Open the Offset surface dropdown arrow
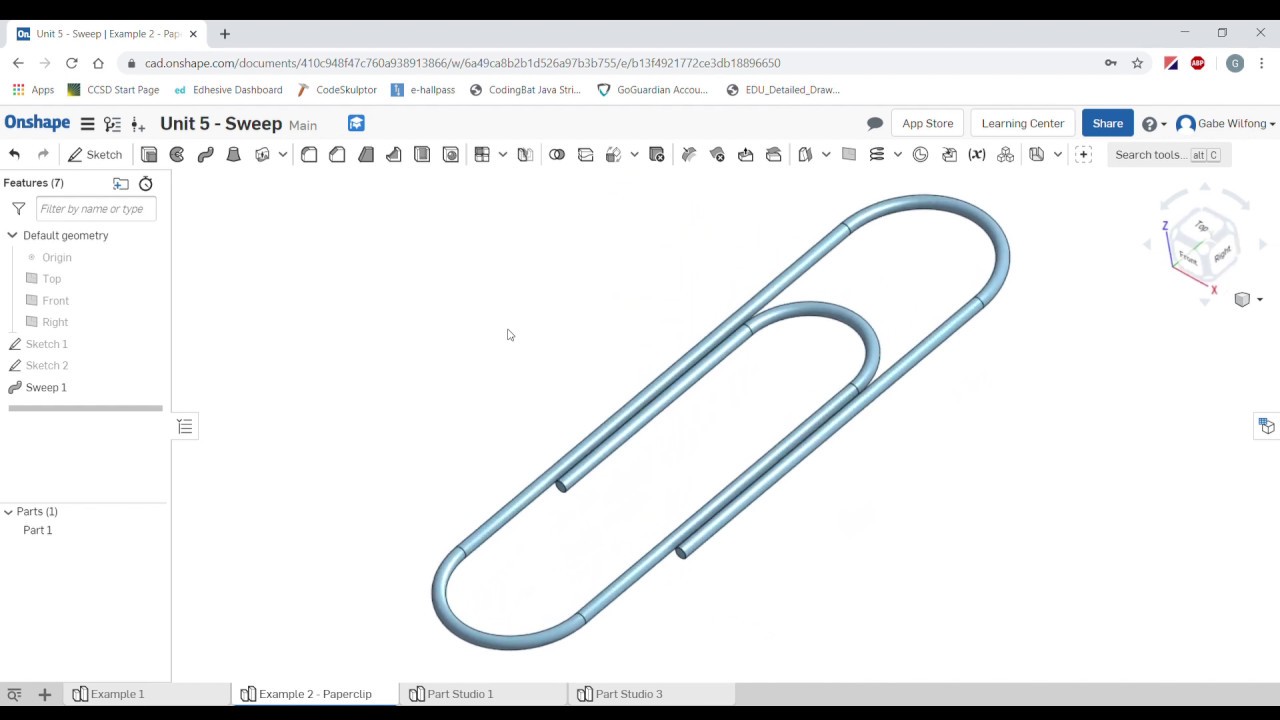Image resolution: width=1280 pixels, height=720 pixels. click(x=826, y=154)
